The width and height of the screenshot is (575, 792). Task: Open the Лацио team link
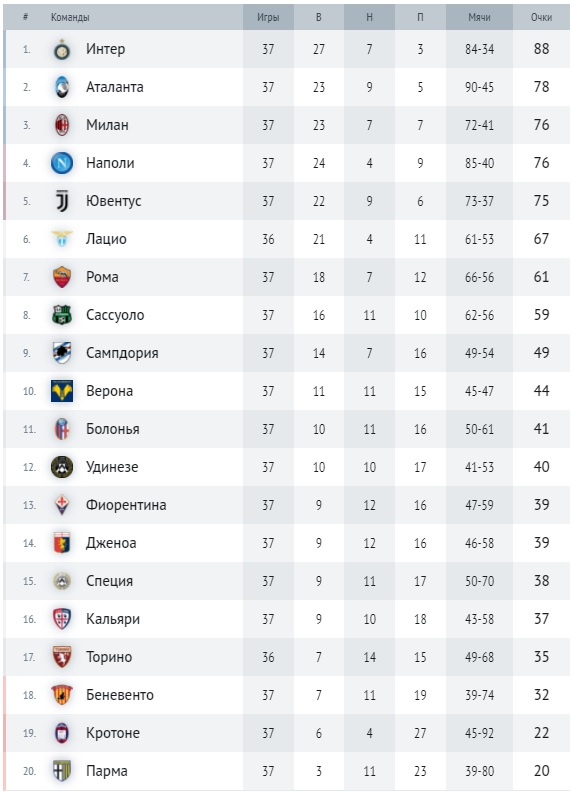[106, 239]
